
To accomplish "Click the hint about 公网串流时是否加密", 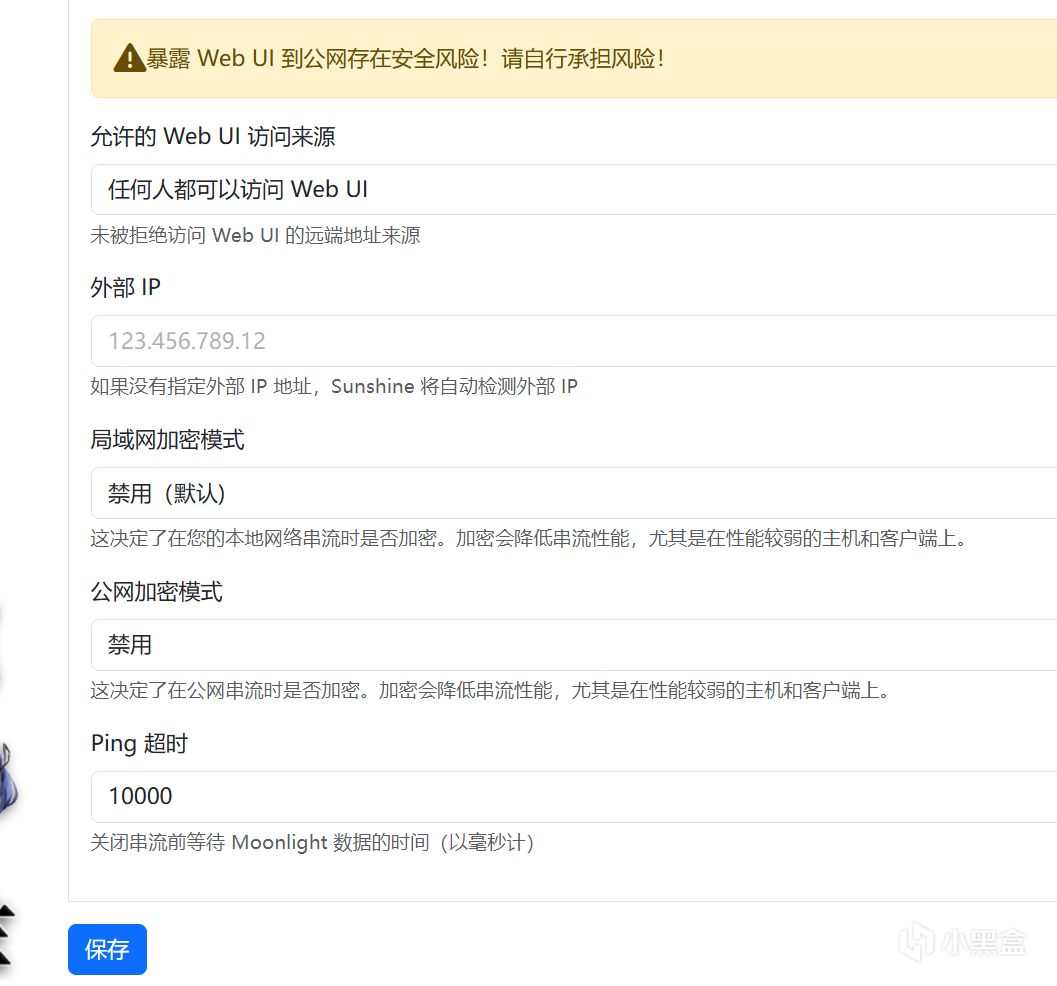I will (x=490, y=690).
